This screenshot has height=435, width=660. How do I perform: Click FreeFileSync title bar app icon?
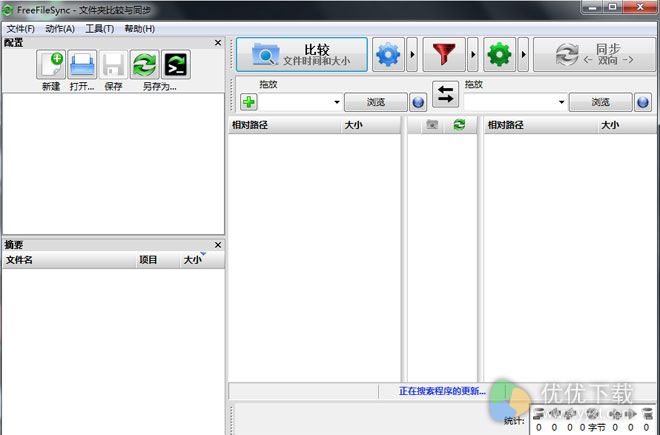pos(7,10)
